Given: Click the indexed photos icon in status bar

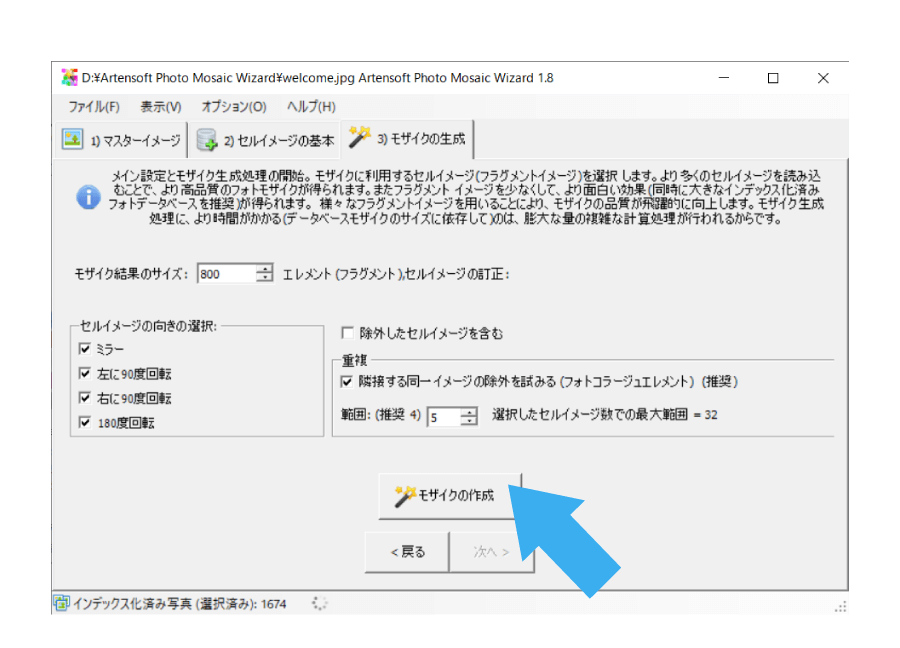Looking at the screenshot, I should click(64, 604).
